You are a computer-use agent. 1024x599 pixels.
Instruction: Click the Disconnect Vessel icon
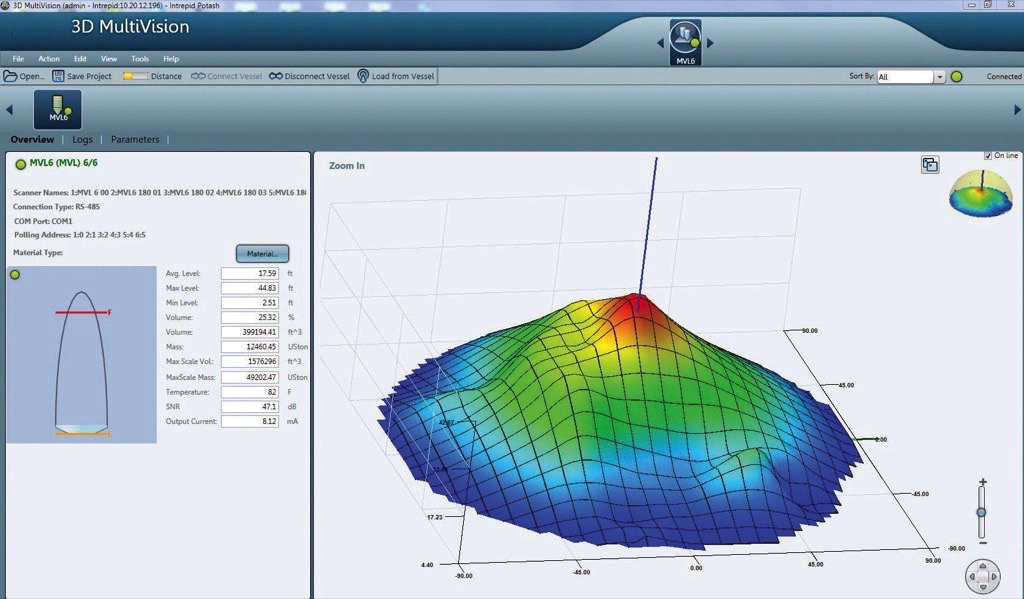click(276, 76)
